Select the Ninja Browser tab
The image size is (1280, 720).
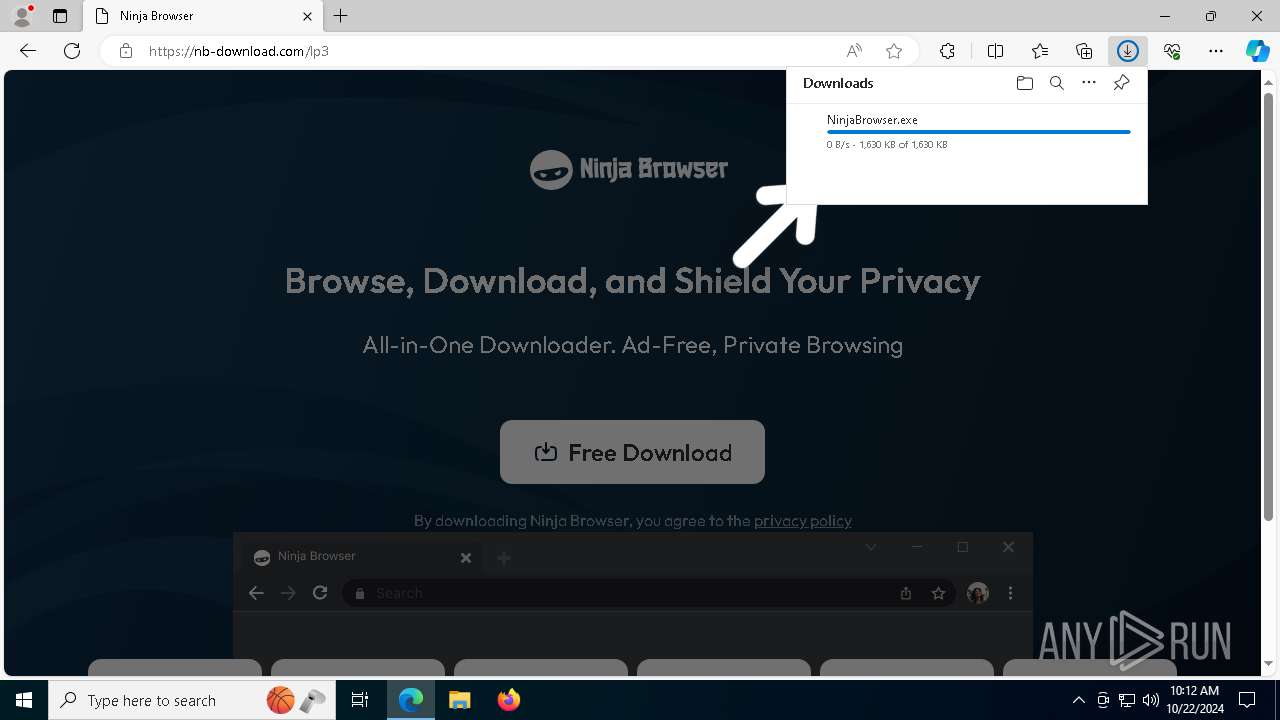203,16
